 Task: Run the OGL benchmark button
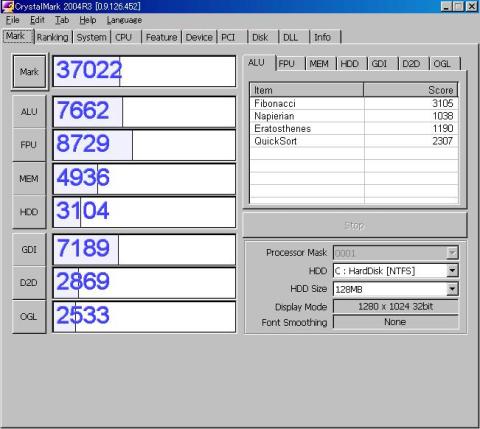coord(29,316)
